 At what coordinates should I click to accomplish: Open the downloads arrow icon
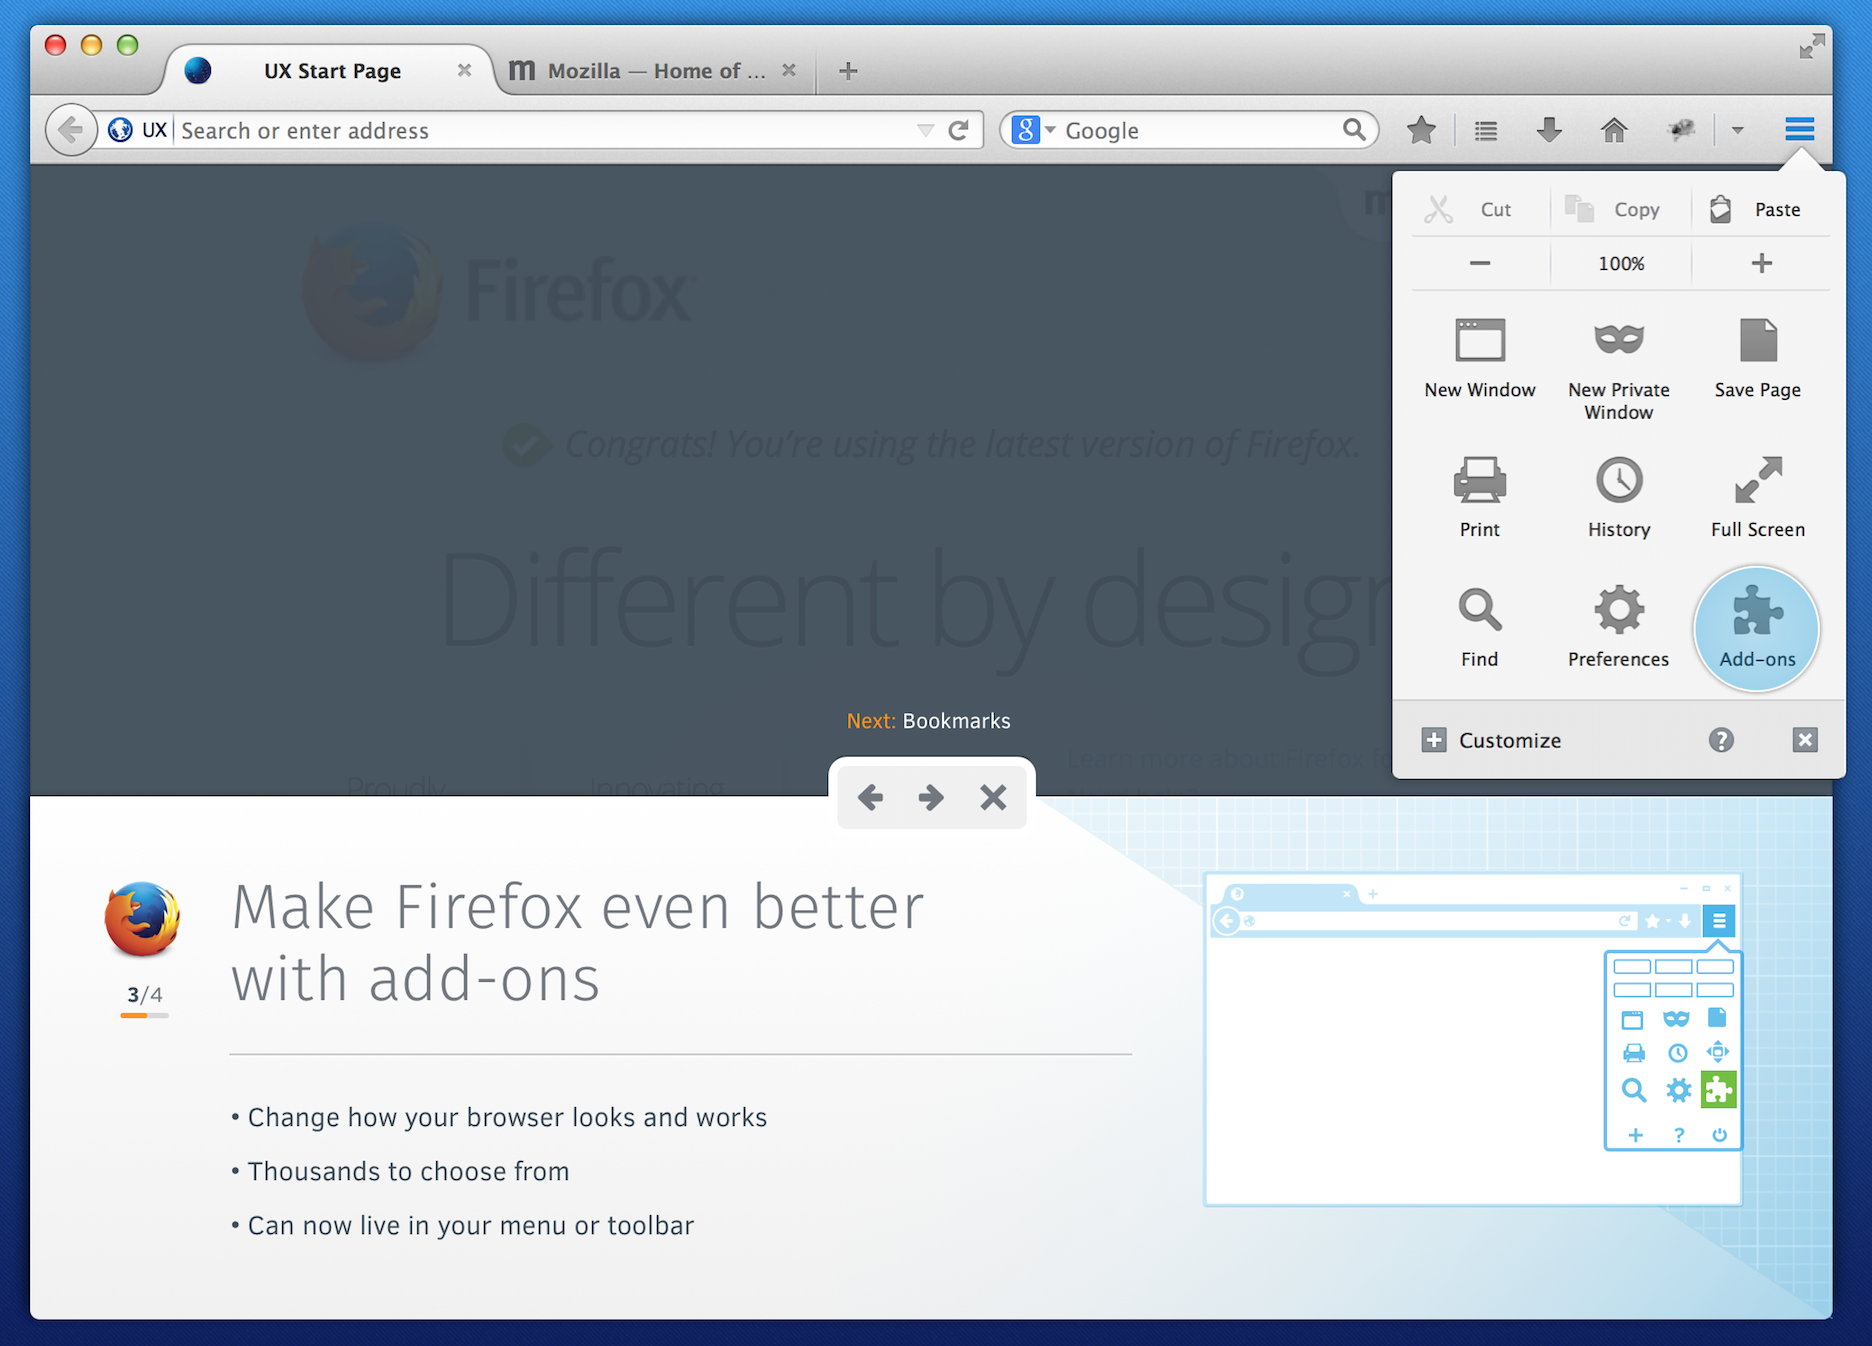pyautogui.click(x=1549, y=130)
